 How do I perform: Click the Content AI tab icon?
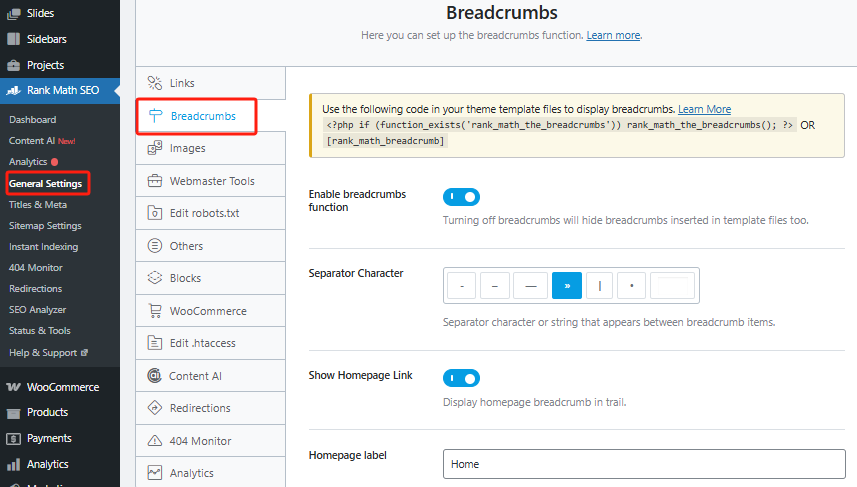[155, 376]
